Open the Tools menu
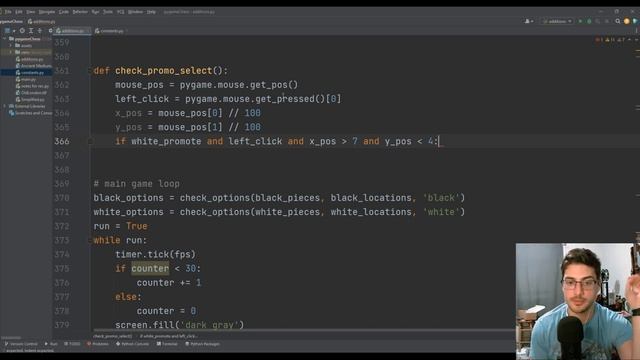This screenshot has width=640, height=360. [108, 12]
